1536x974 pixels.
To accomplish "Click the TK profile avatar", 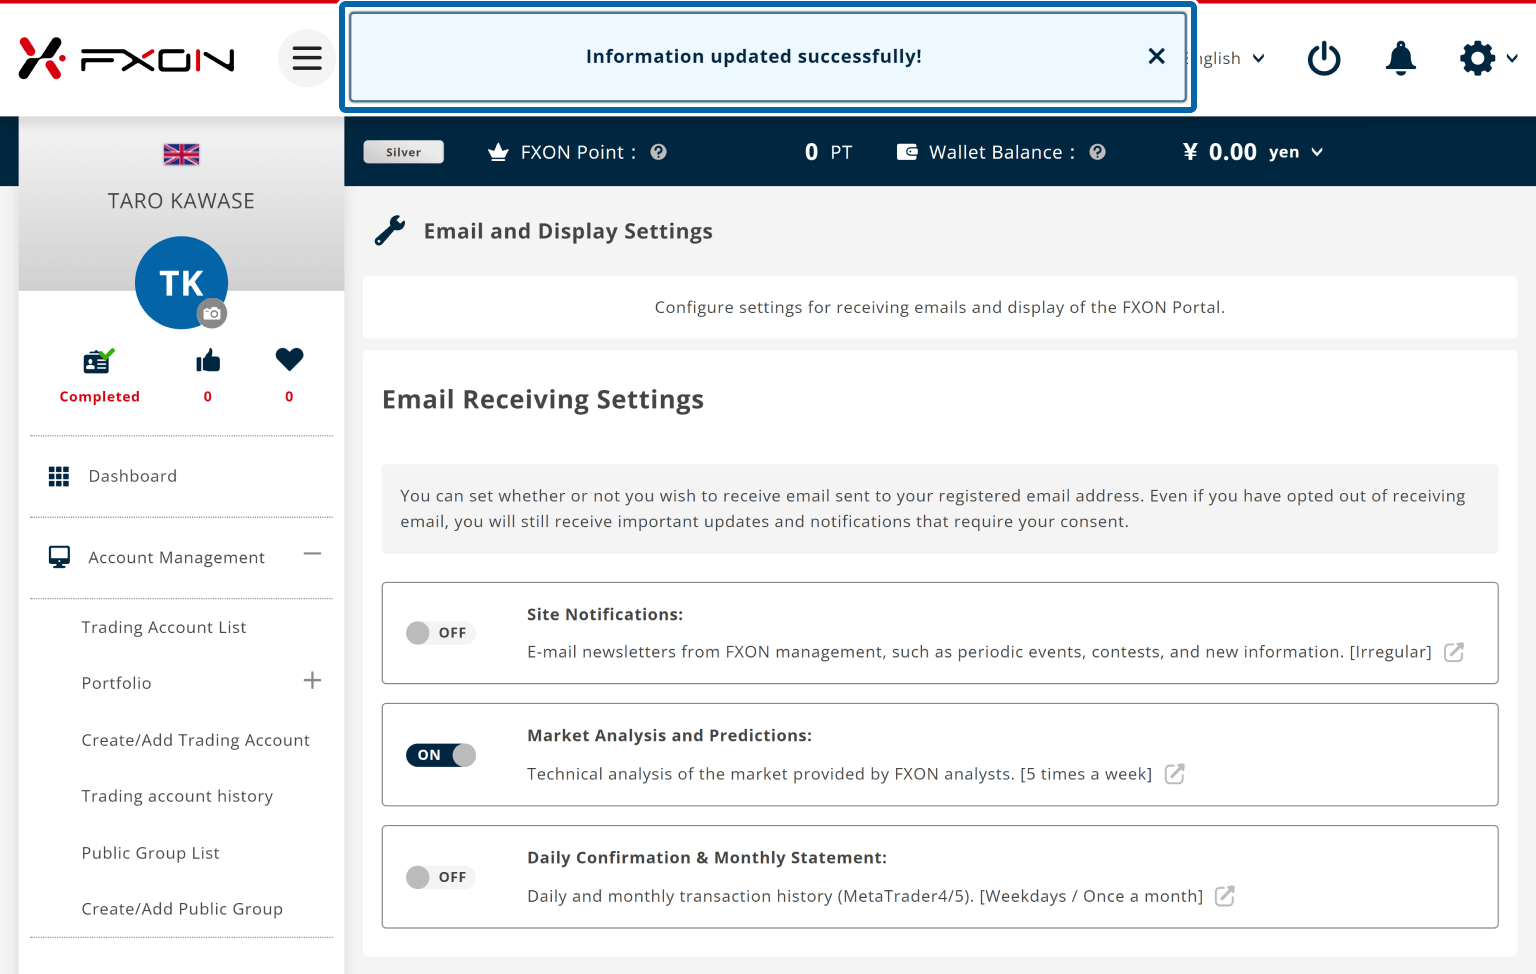I will 181,282.
